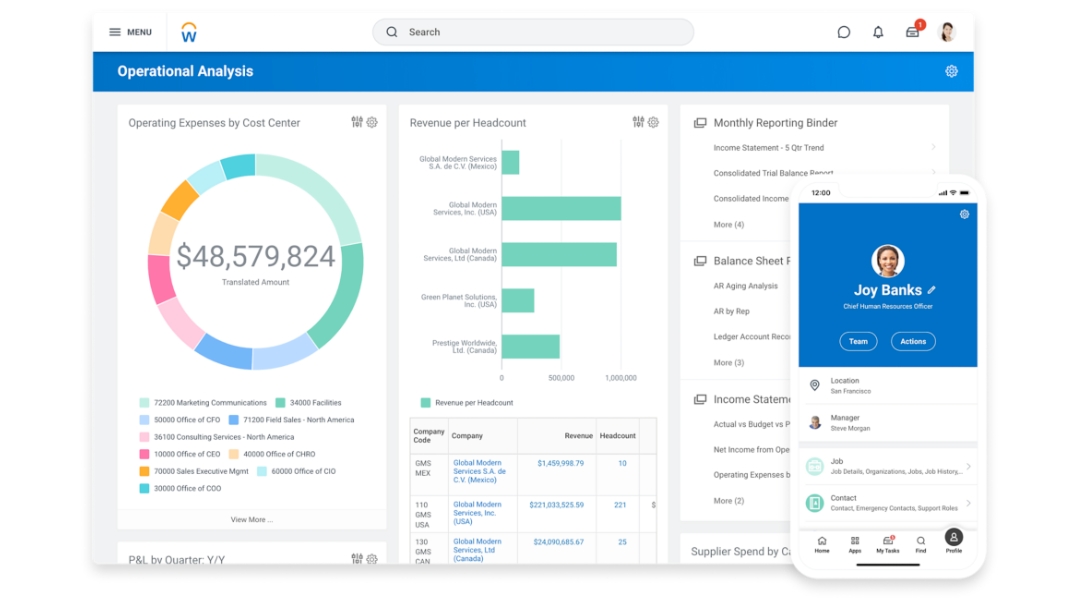Tap the Apps icon in phone navigation
This screenshot has width=1079, height=600.
pyautogui.click(x=855, y=543)
